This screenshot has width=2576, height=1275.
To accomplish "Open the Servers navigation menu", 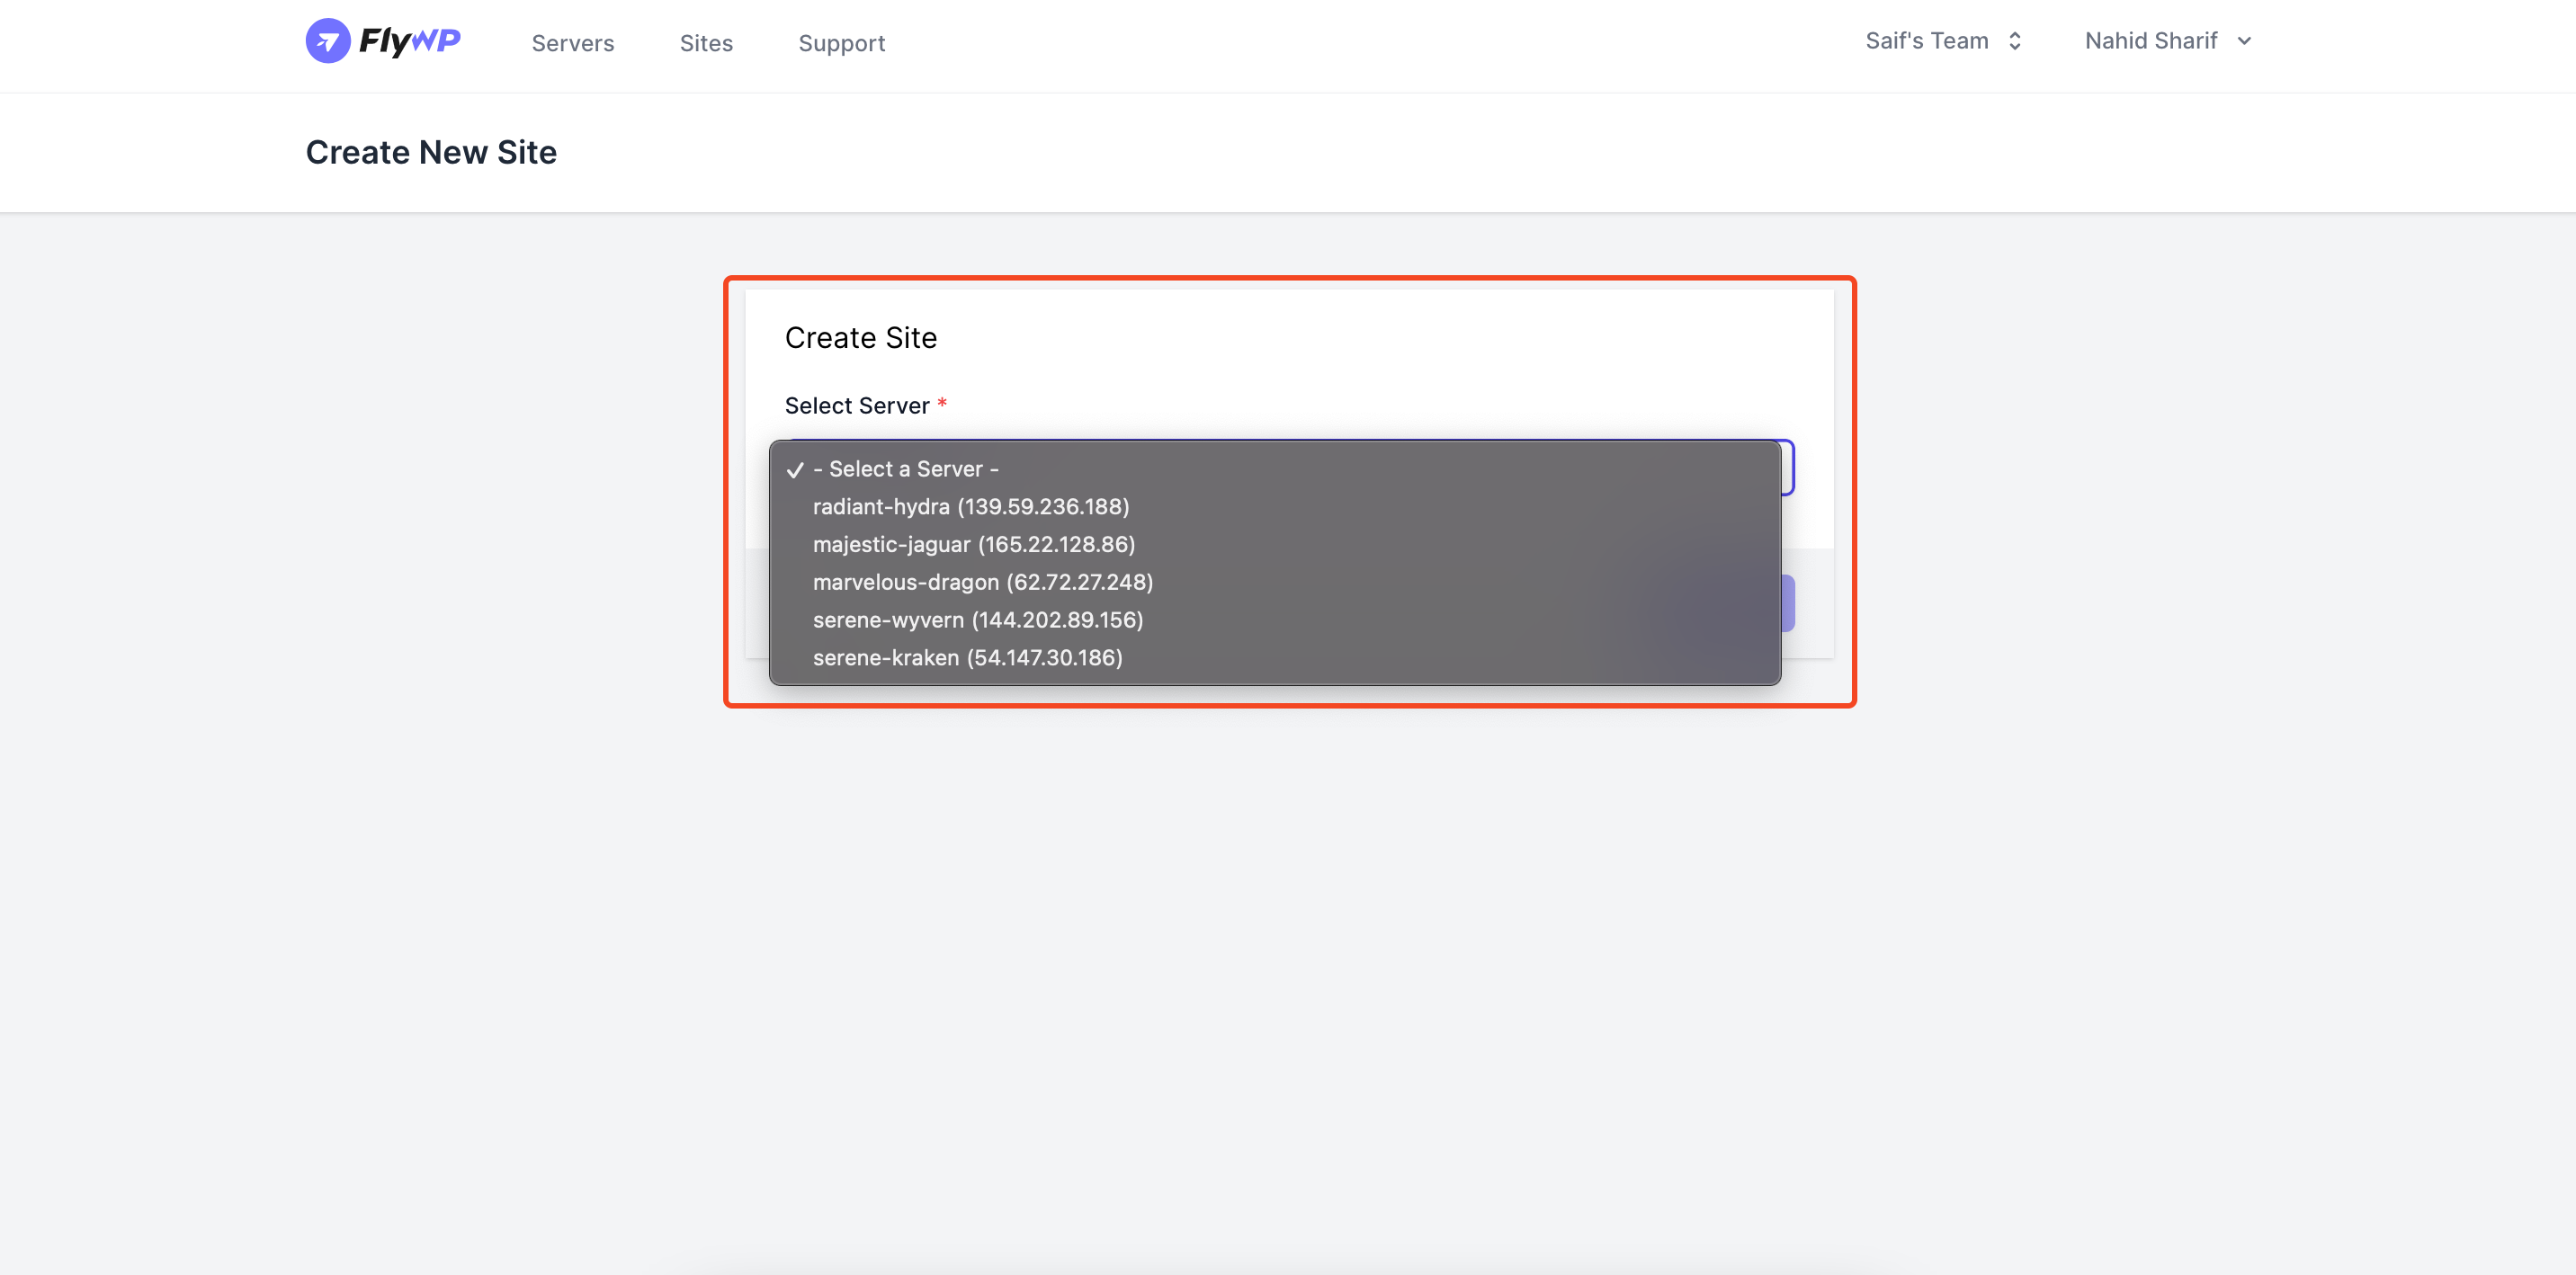I will pyautogui.click(x=572, y=43).
